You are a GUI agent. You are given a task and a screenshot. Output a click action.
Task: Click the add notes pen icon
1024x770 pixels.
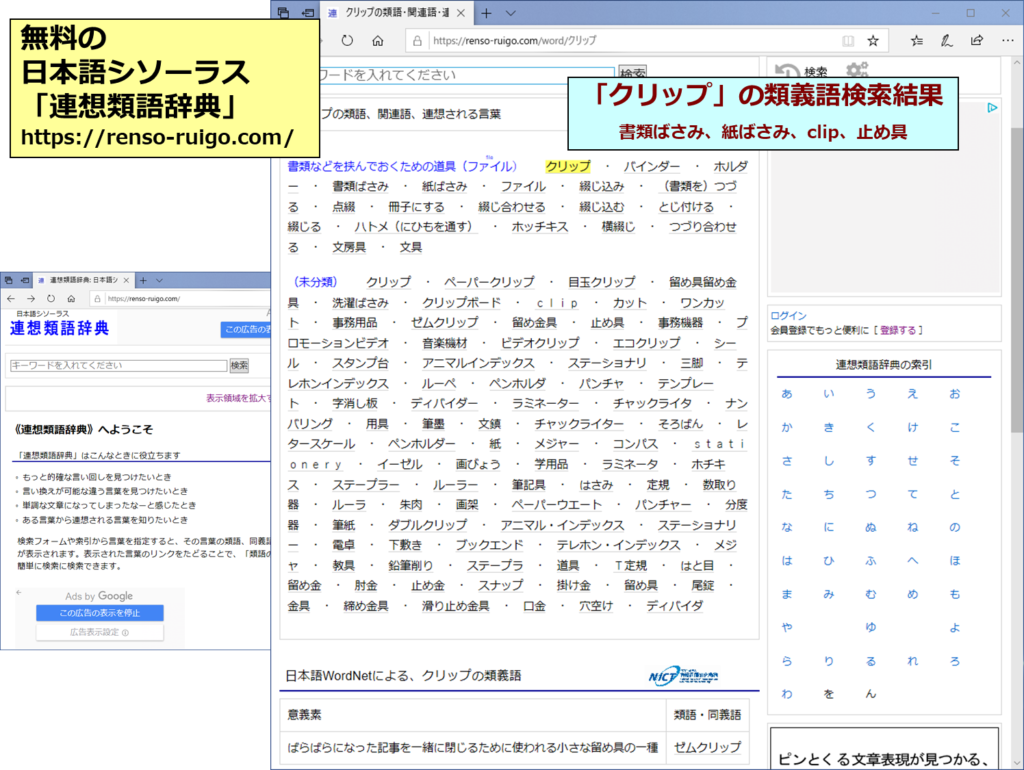[946, 41]
